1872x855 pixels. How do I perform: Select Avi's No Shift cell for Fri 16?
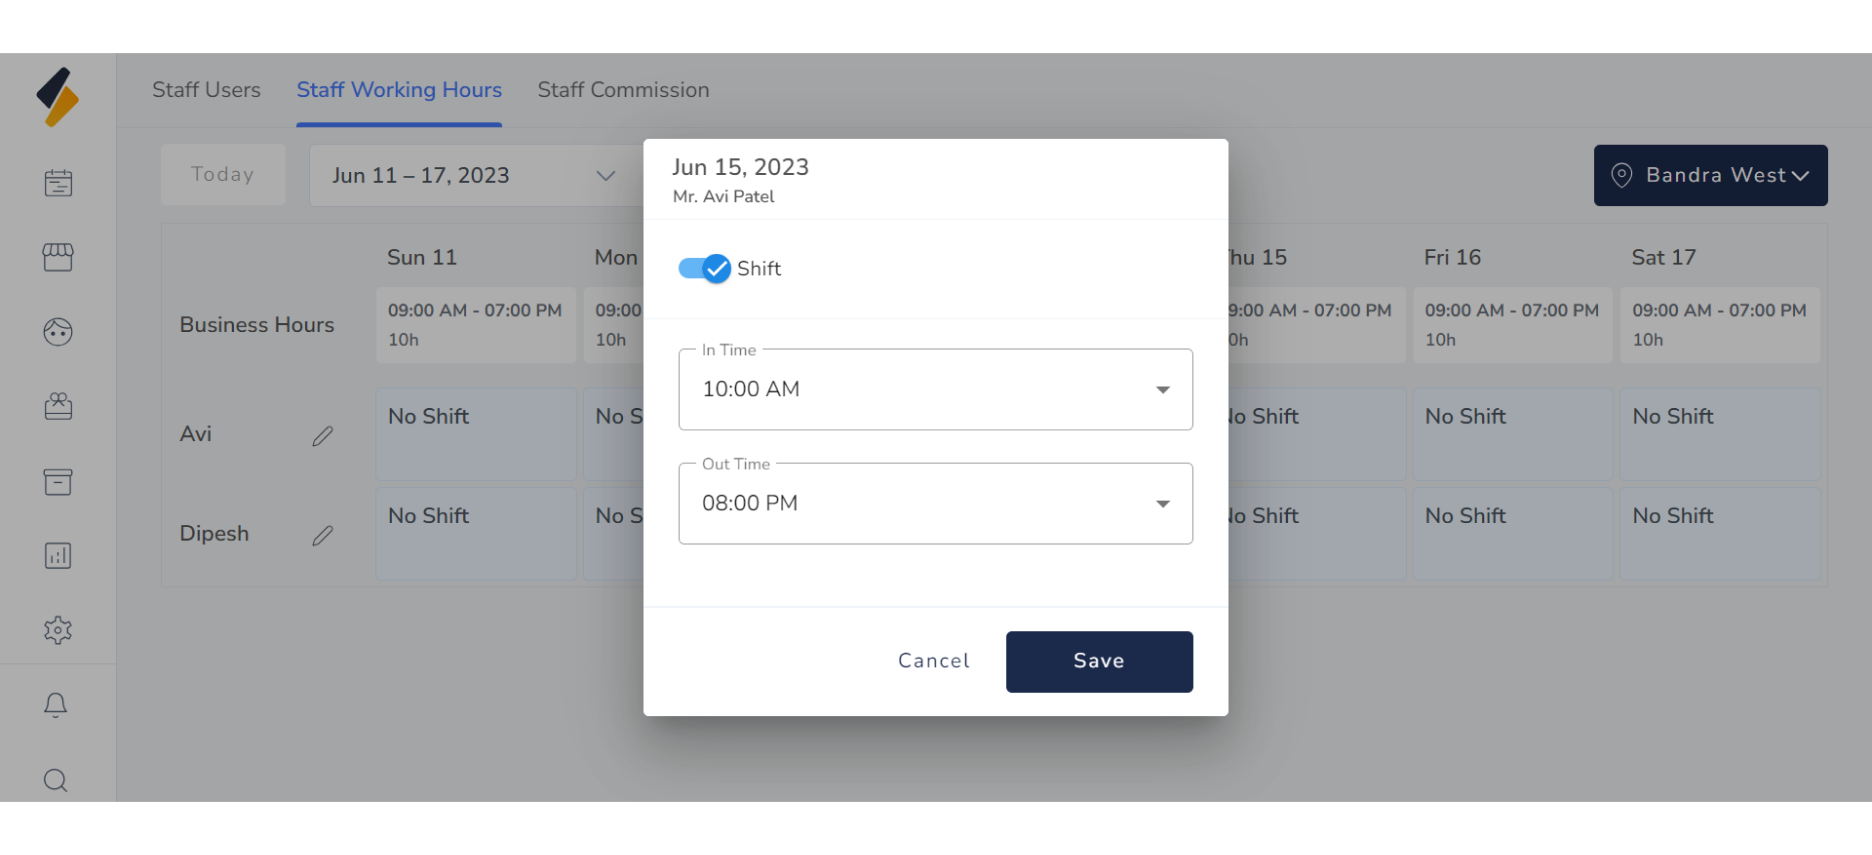[1512, 434]
